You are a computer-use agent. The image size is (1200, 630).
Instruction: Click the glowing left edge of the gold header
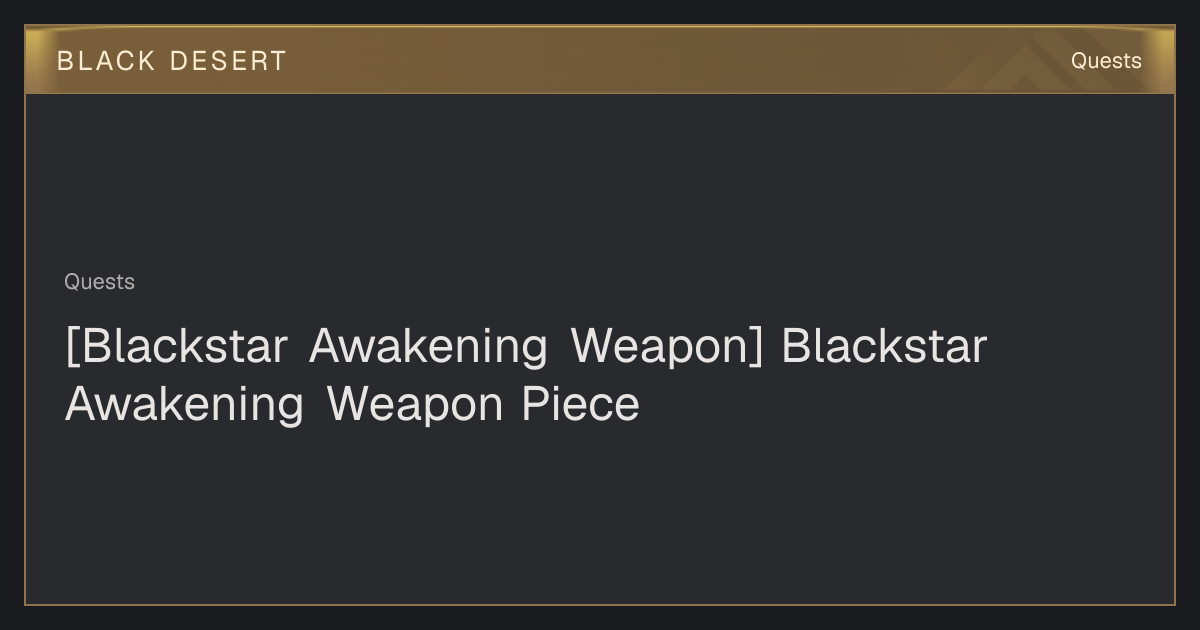click(x=33, y=60)
